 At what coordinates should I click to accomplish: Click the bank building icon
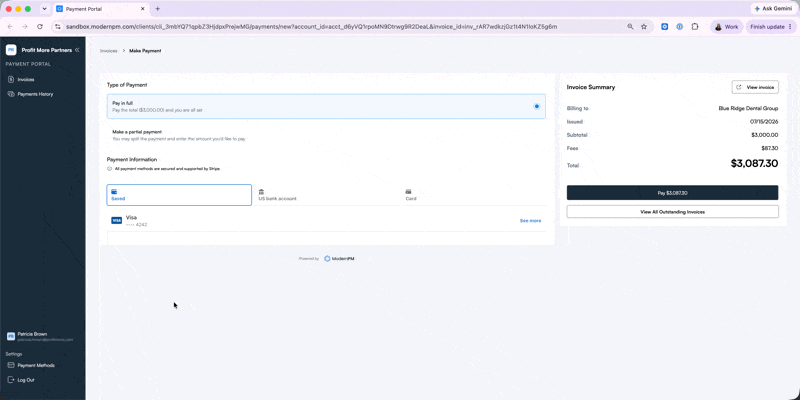click(x=261, y=191)
